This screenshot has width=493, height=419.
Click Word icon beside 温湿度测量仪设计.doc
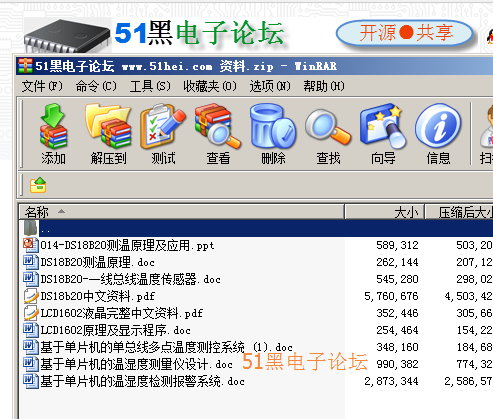(x=30, y=364)
